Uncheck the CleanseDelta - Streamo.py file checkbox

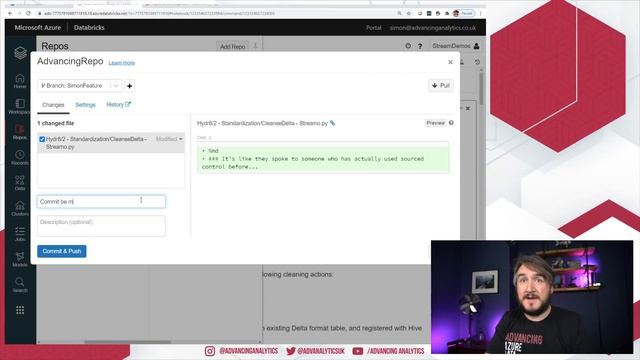coord(42,139)
